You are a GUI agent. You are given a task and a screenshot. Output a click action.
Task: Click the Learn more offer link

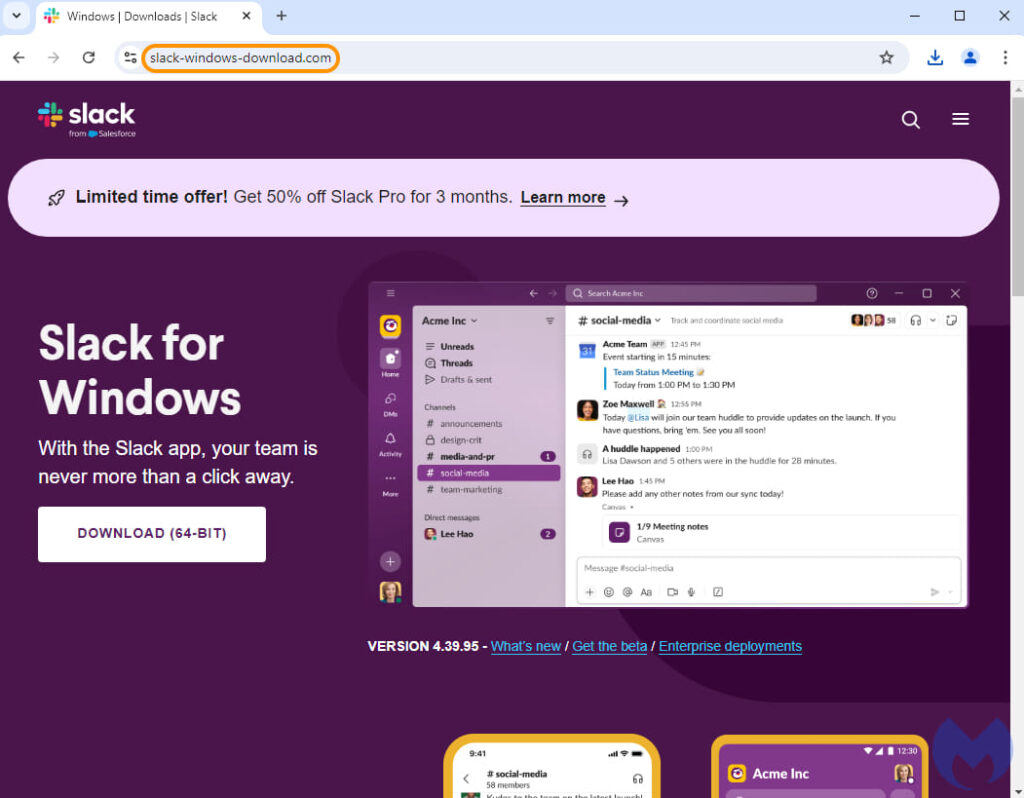pyautogui.click(x=563, y=197)
